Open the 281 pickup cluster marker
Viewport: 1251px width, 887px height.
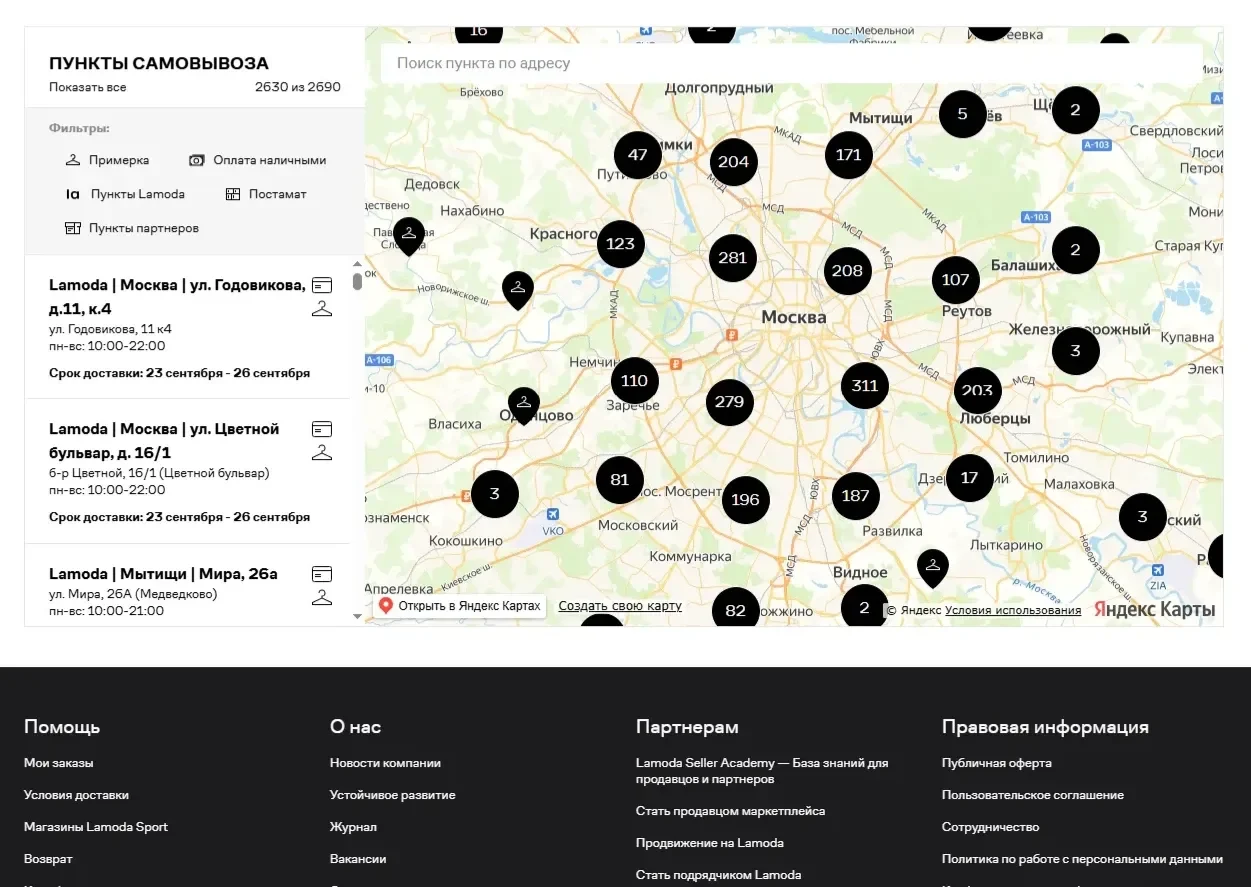click(733, 257)
